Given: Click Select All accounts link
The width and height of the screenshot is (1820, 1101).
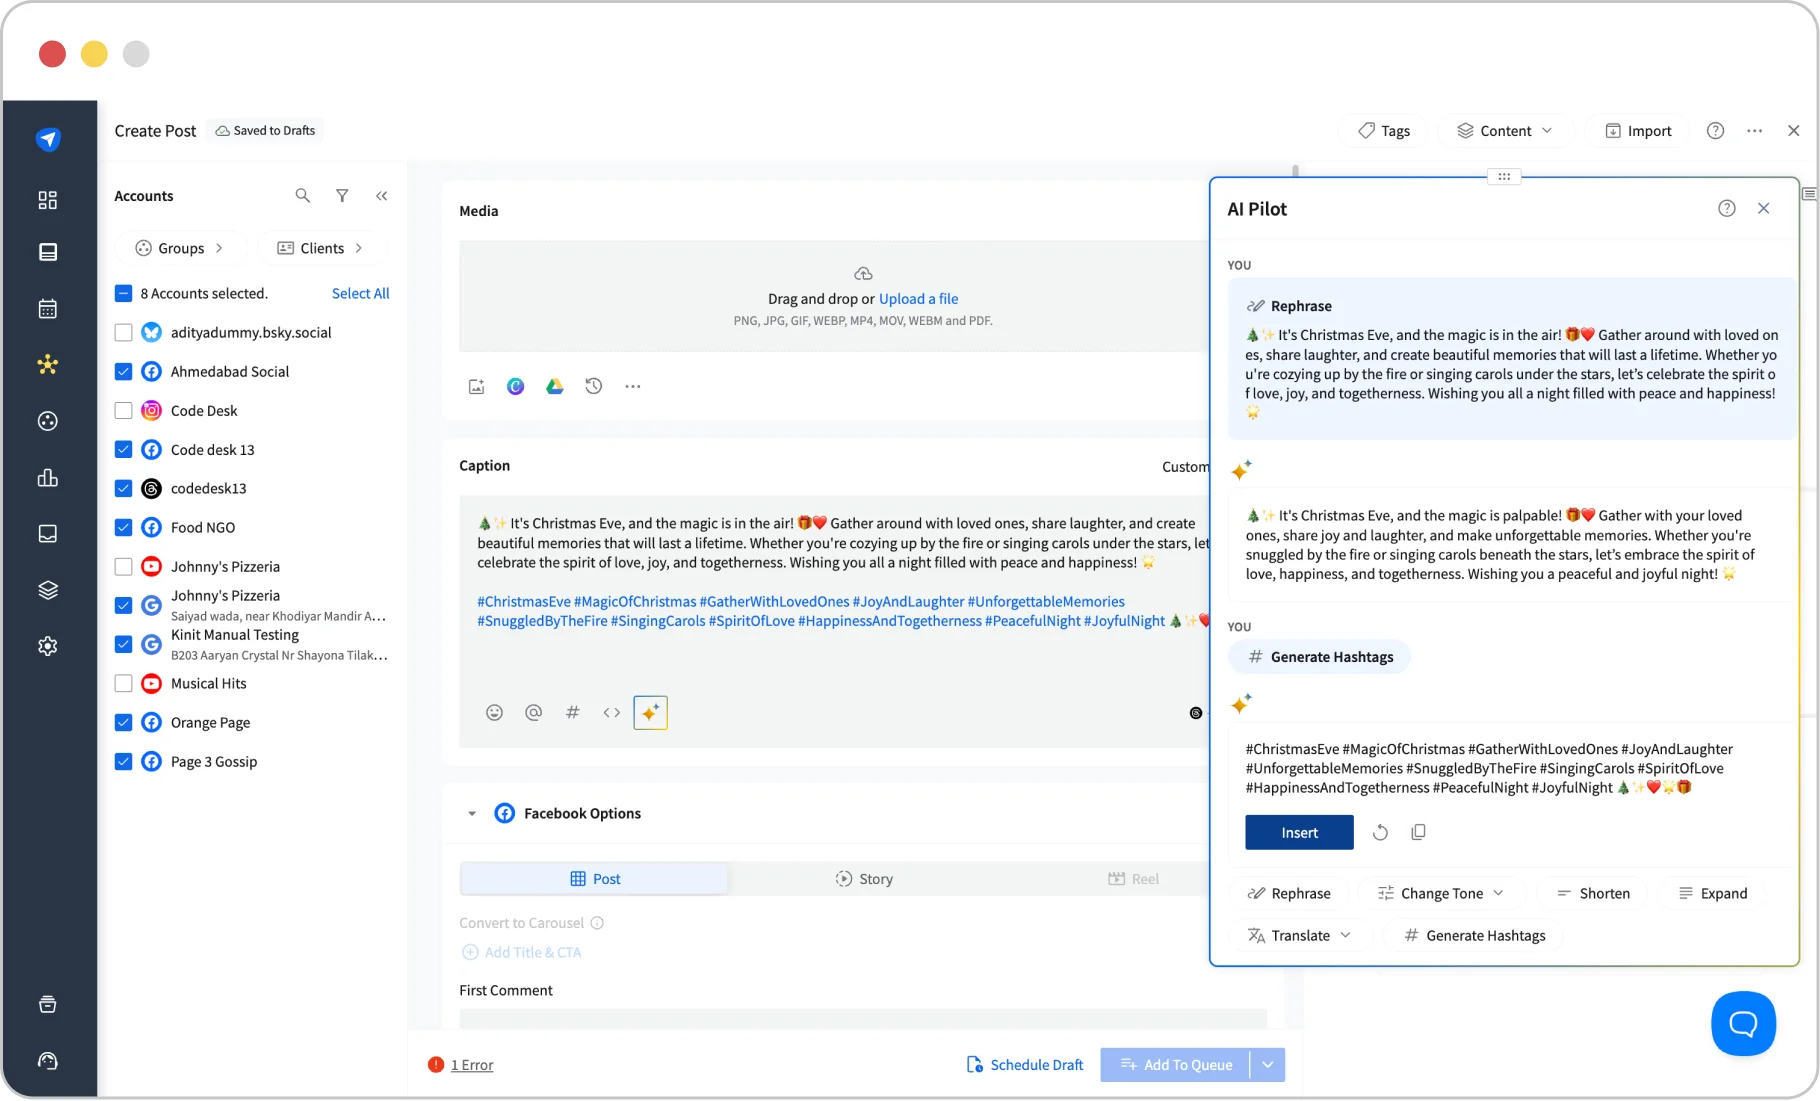Looking at the screenshot, I should pos(360,293).
